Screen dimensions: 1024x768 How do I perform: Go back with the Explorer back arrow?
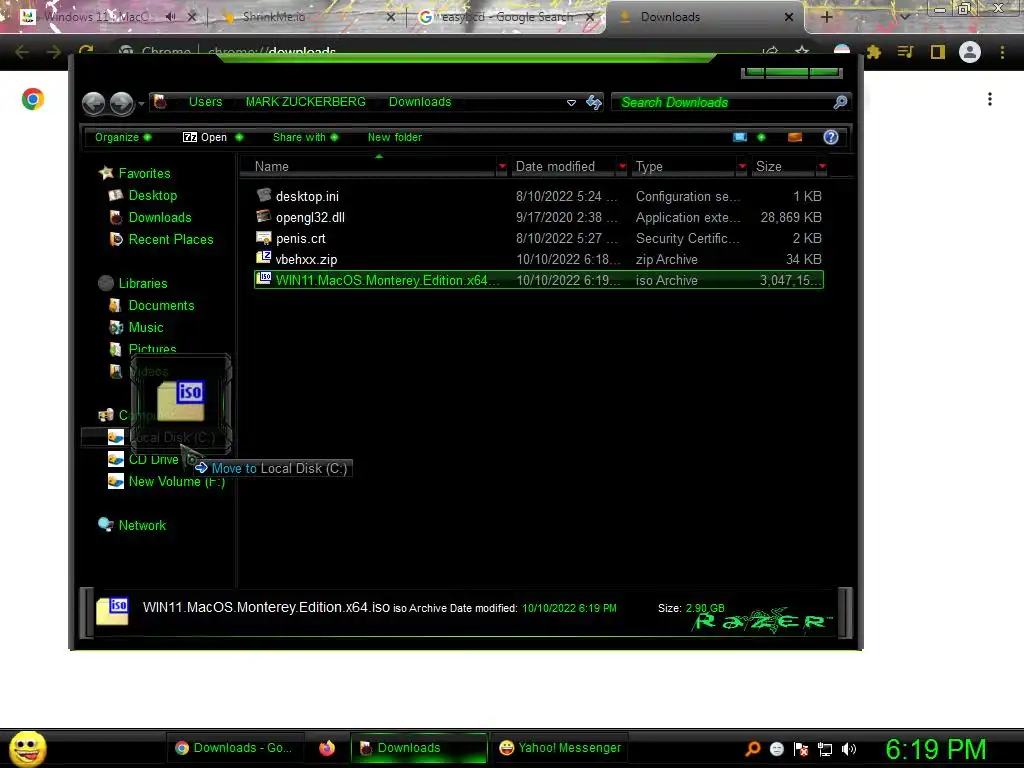93,103
